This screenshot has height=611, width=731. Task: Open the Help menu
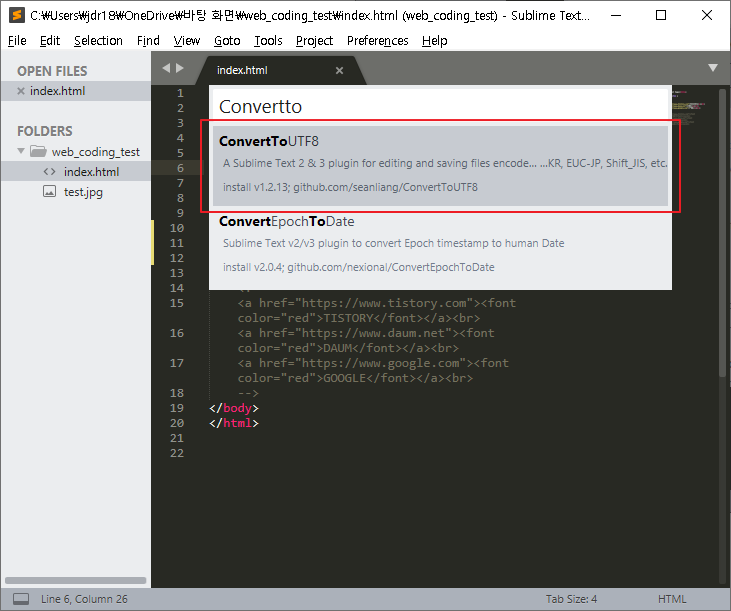coord(434,41)
